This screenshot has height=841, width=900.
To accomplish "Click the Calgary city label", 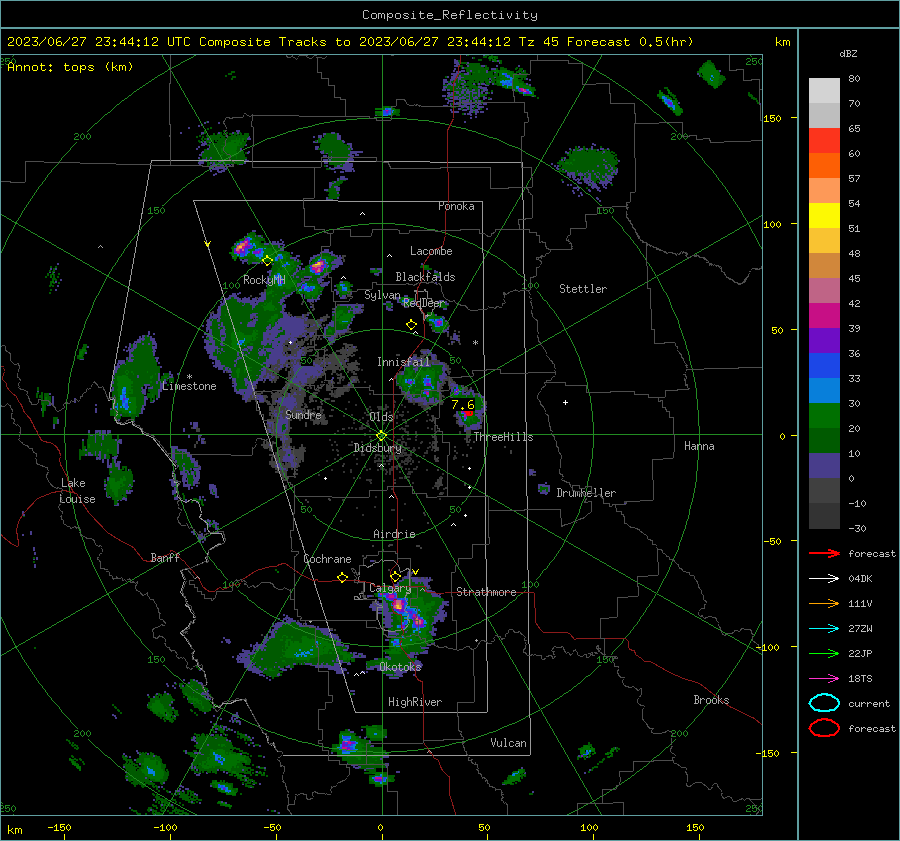I will [x=390, y=588].
